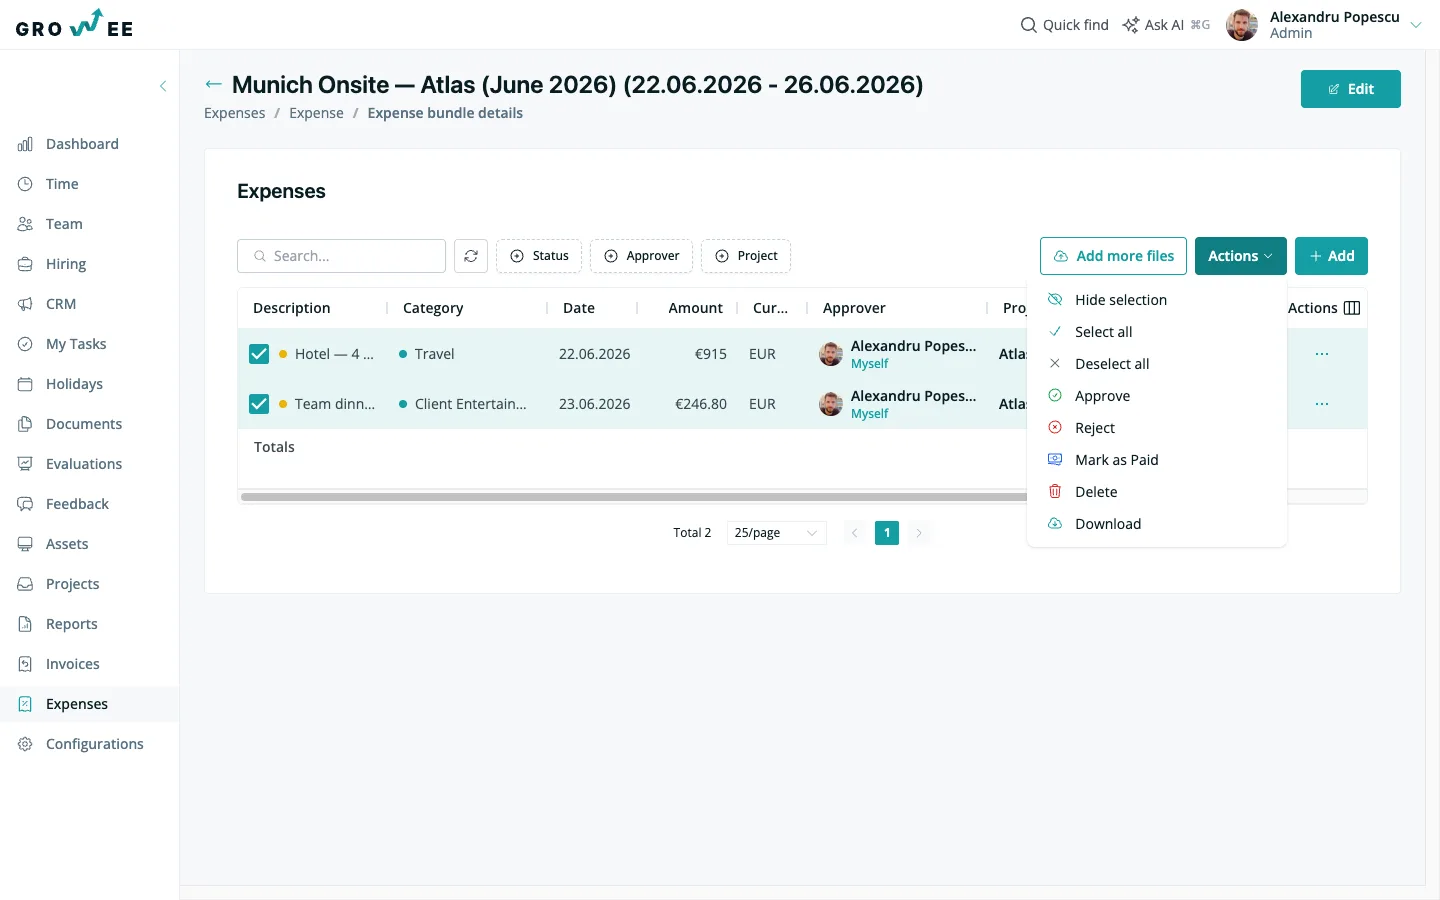The image size is (1440, 900).
Task: Open Expenses in the sidebar
Action: point(77,704)
